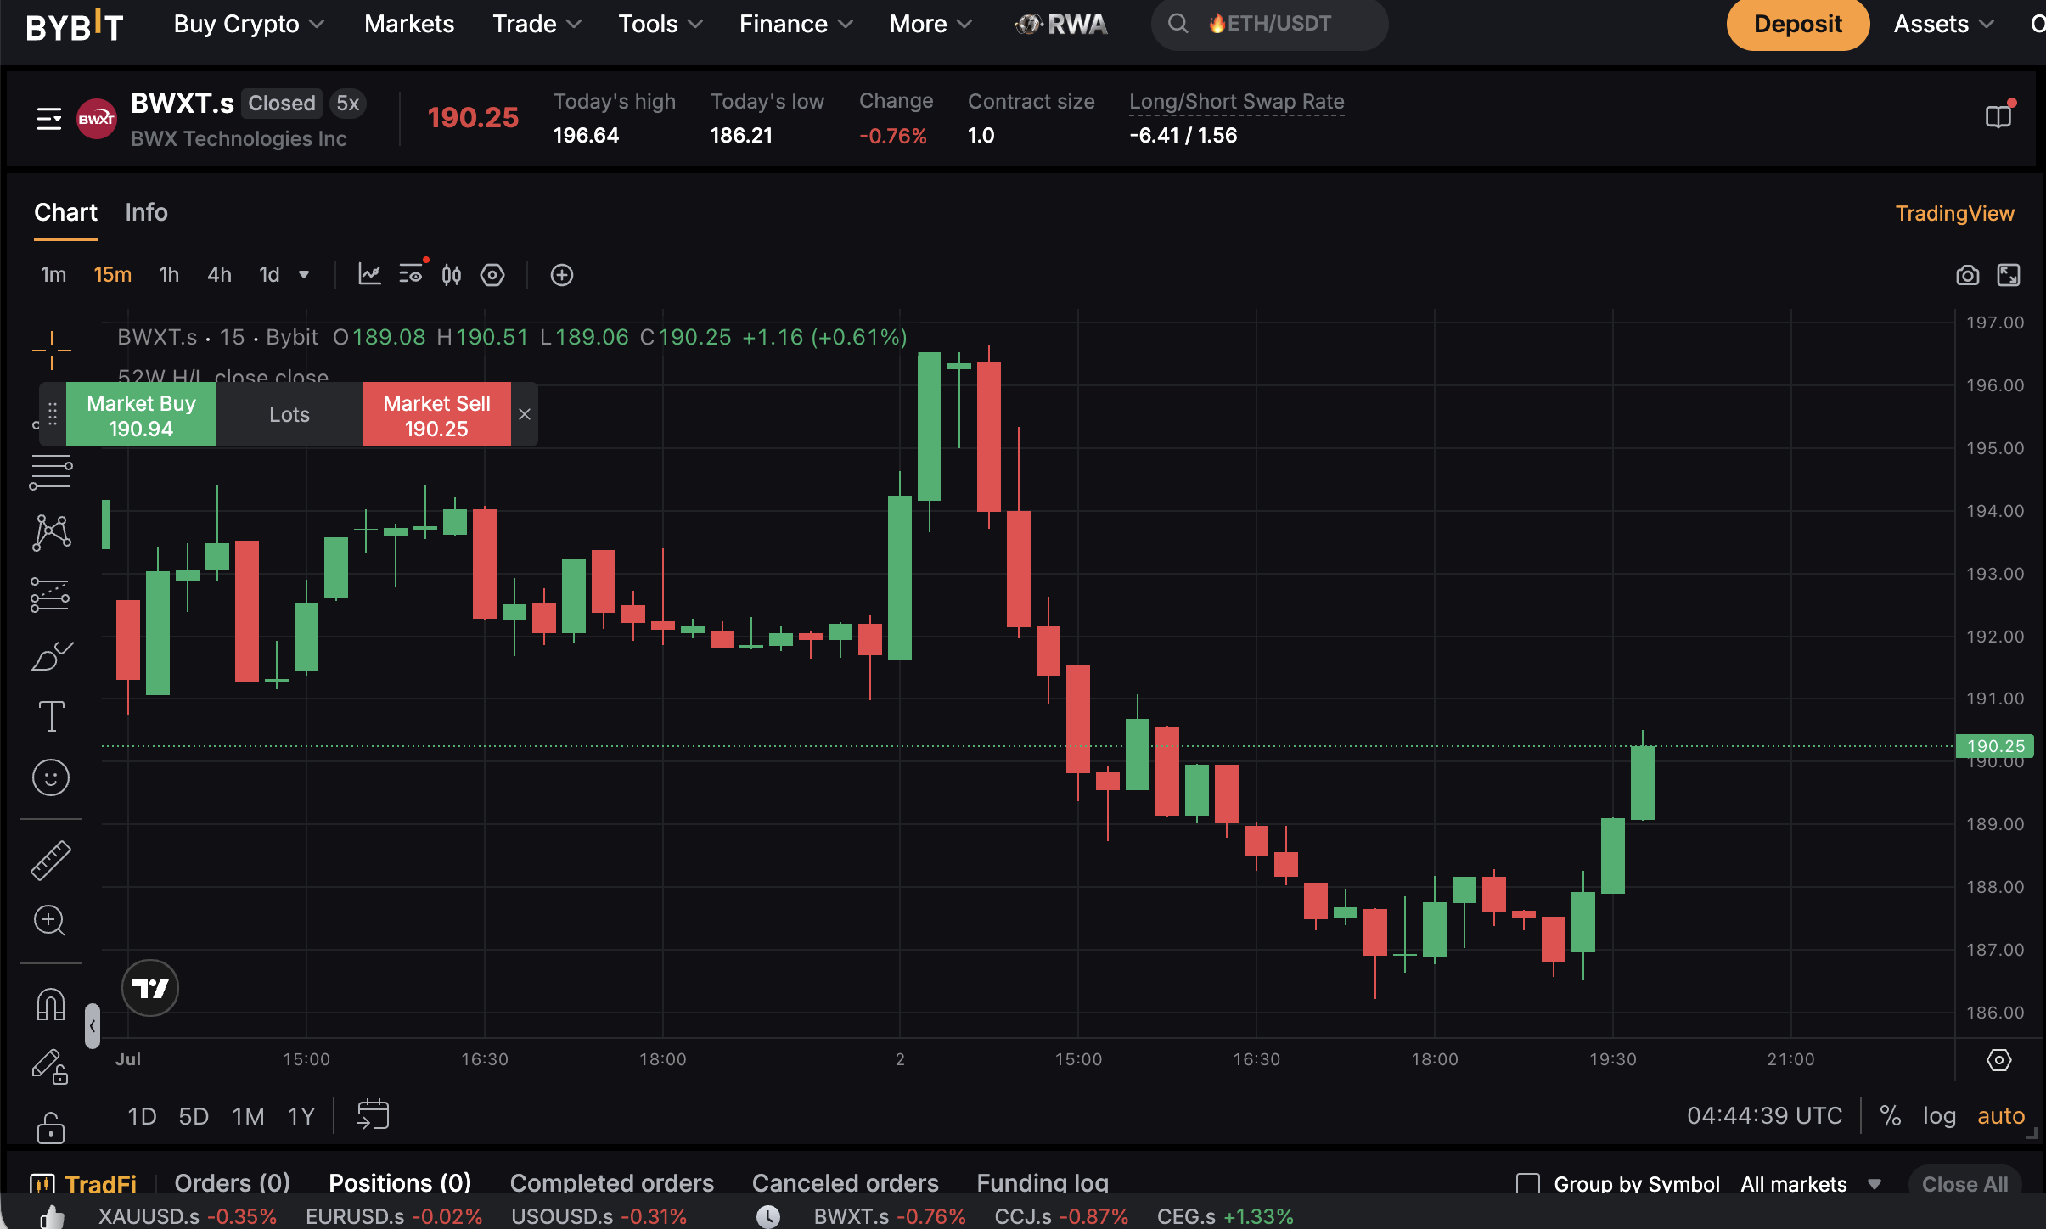Expand the Finance dropdown menu
This screenshot has height=1229, width=2046.
coord(795,24)
